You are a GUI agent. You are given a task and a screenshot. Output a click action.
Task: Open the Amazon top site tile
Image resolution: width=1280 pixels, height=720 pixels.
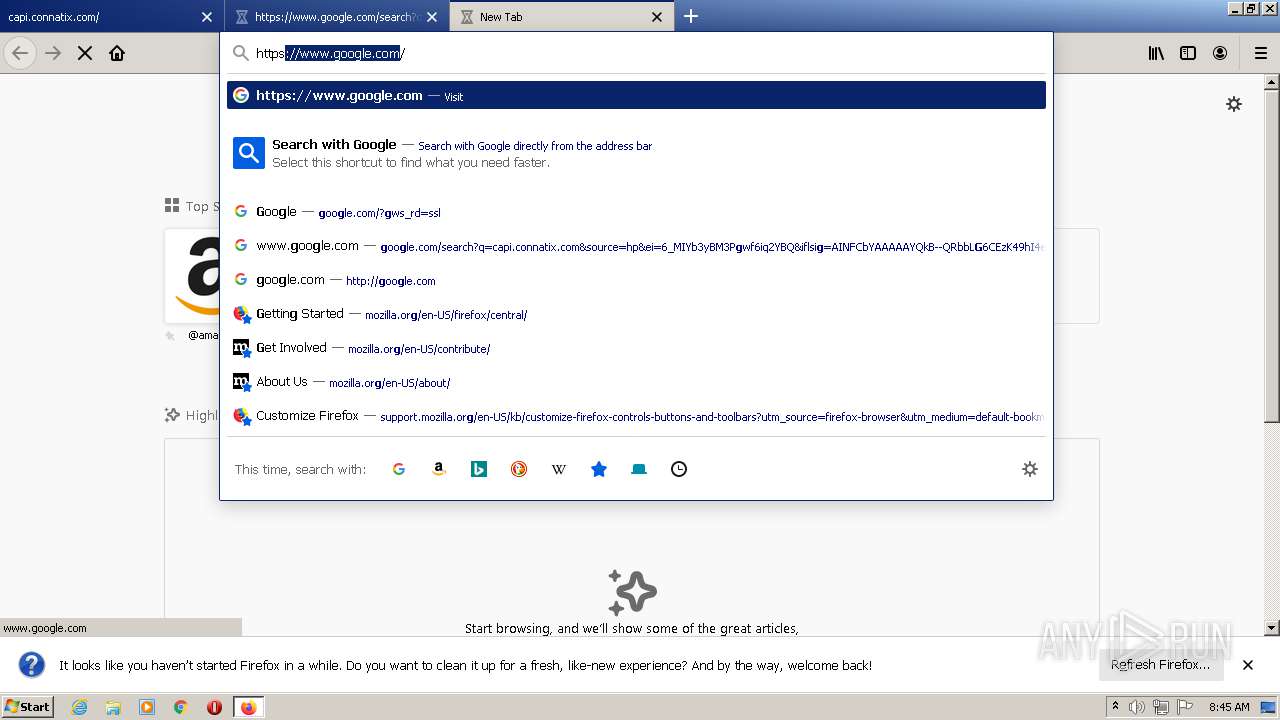pyautogui.click(x=192, y=276)
